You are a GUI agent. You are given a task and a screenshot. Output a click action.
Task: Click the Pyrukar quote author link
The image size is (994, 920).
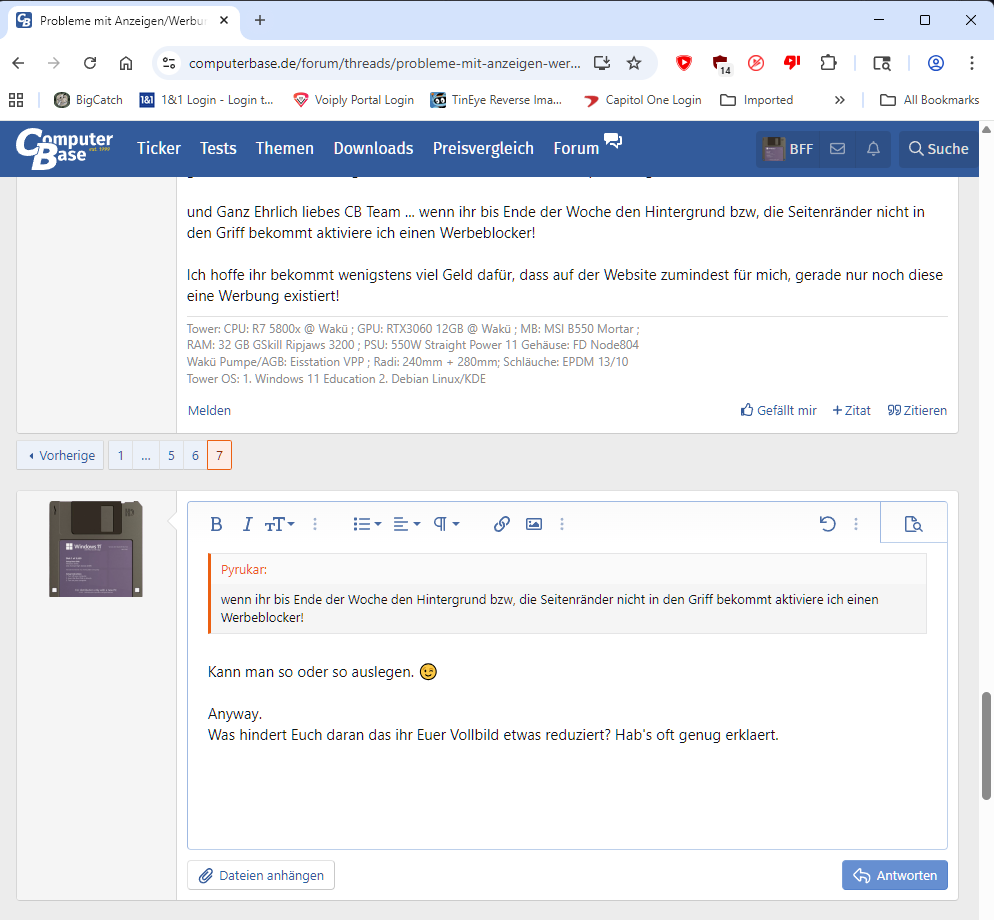point(243,569)
